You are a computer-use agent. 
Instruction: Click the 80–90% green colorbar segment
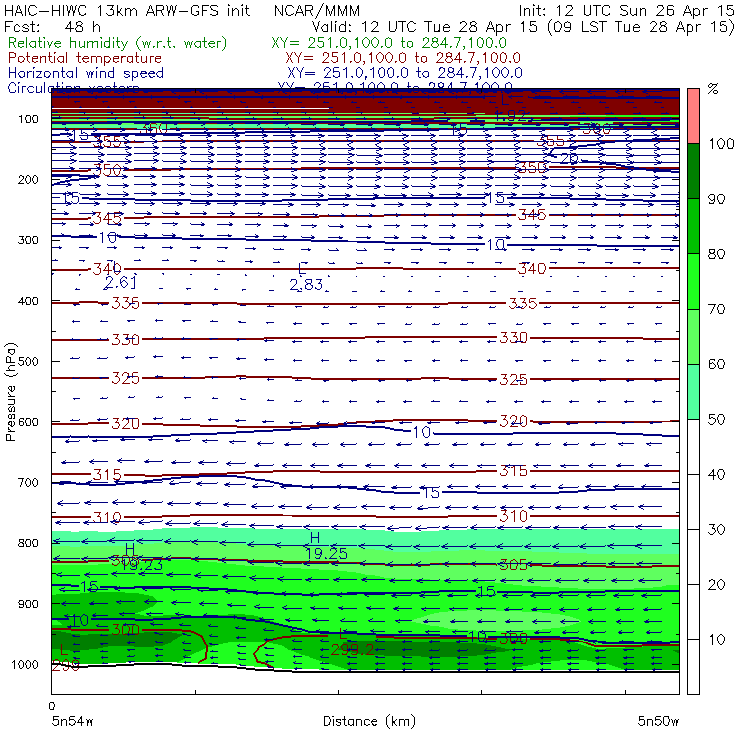693,226
